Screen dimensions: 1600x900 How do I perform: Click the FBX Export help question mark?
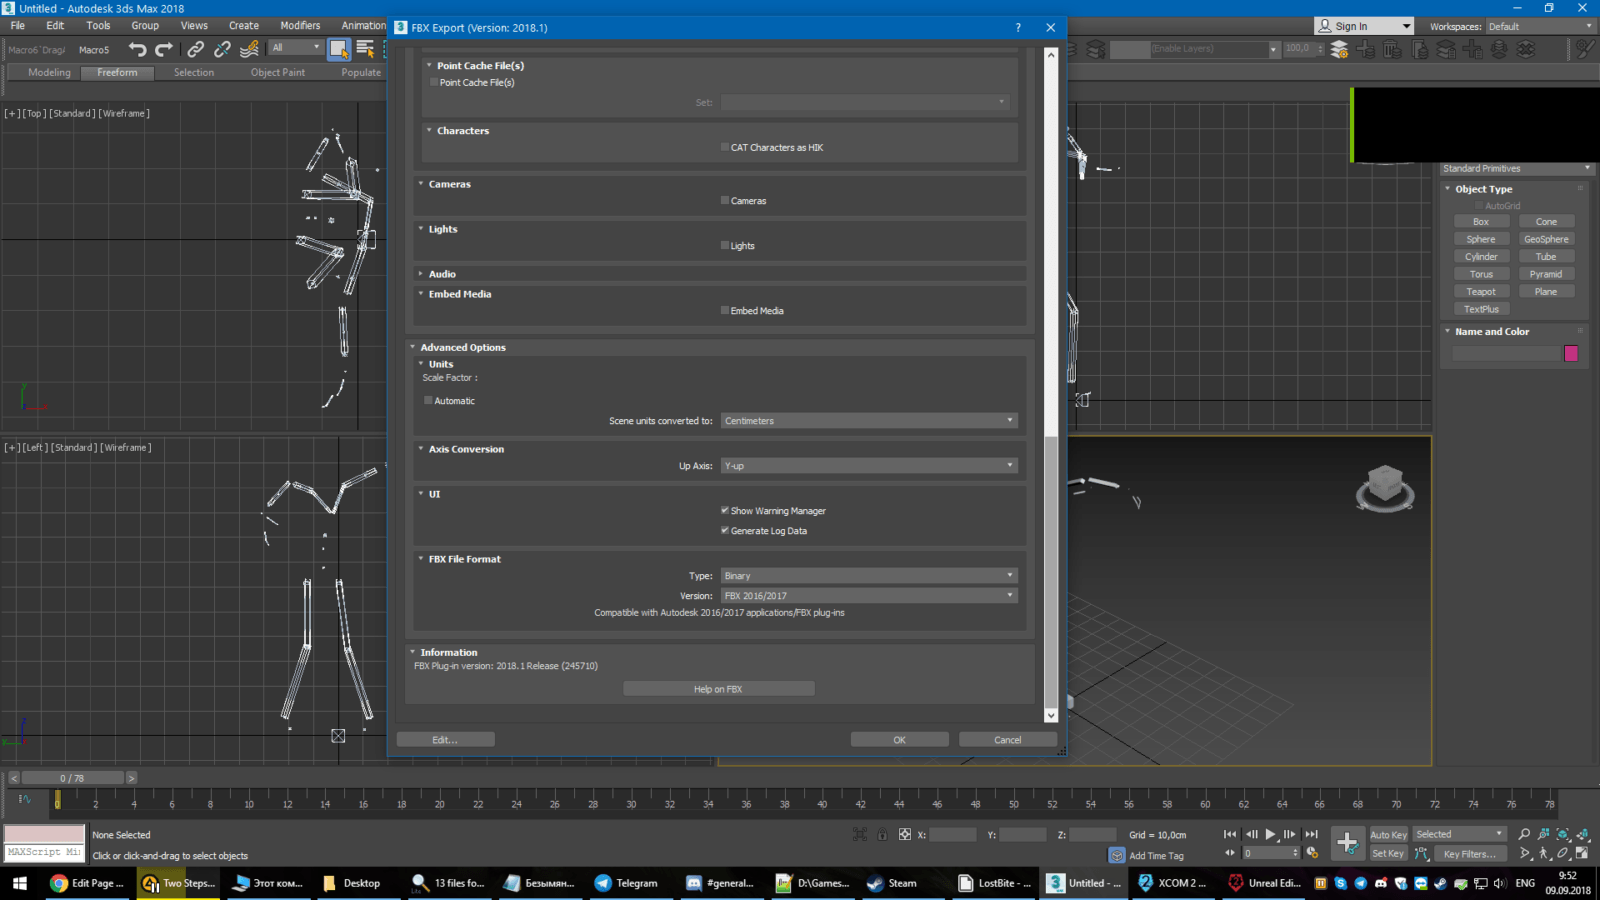coord(1018,27)
